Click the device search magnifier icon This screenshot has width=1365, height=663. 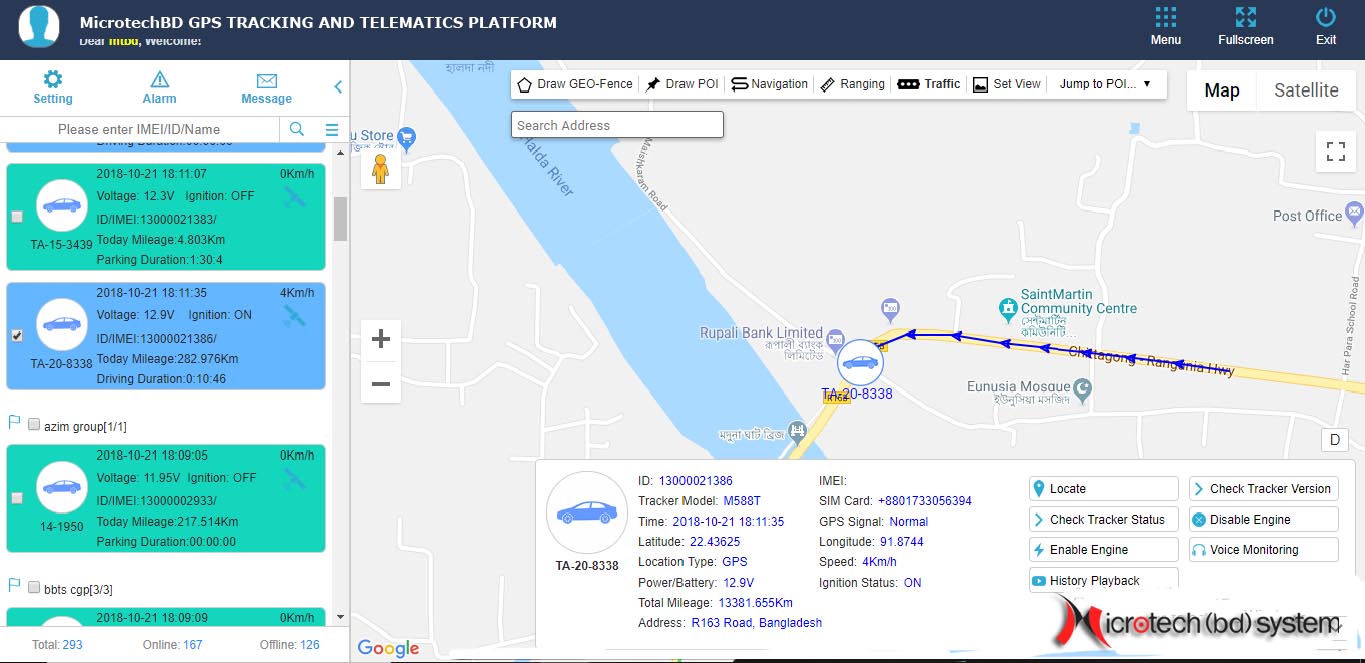click(297, 129)
